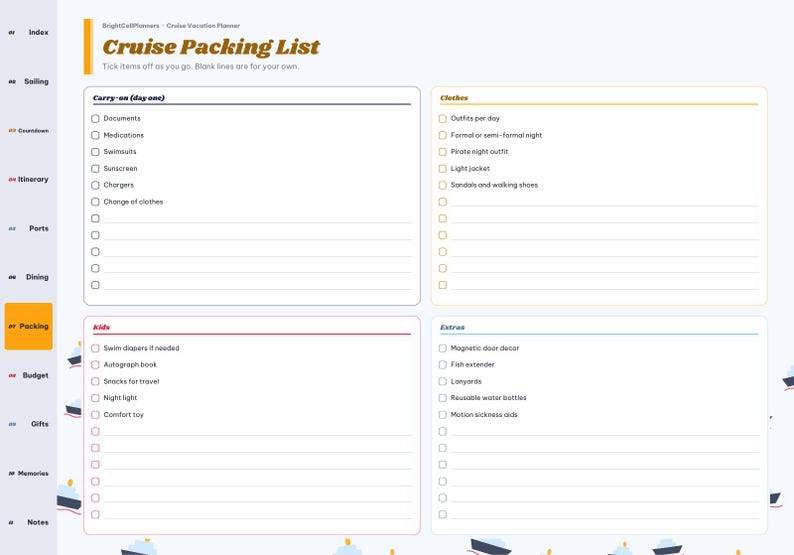Click the Clothes section heading
Screen dimensions: 794x555
(x=454, y=98)
